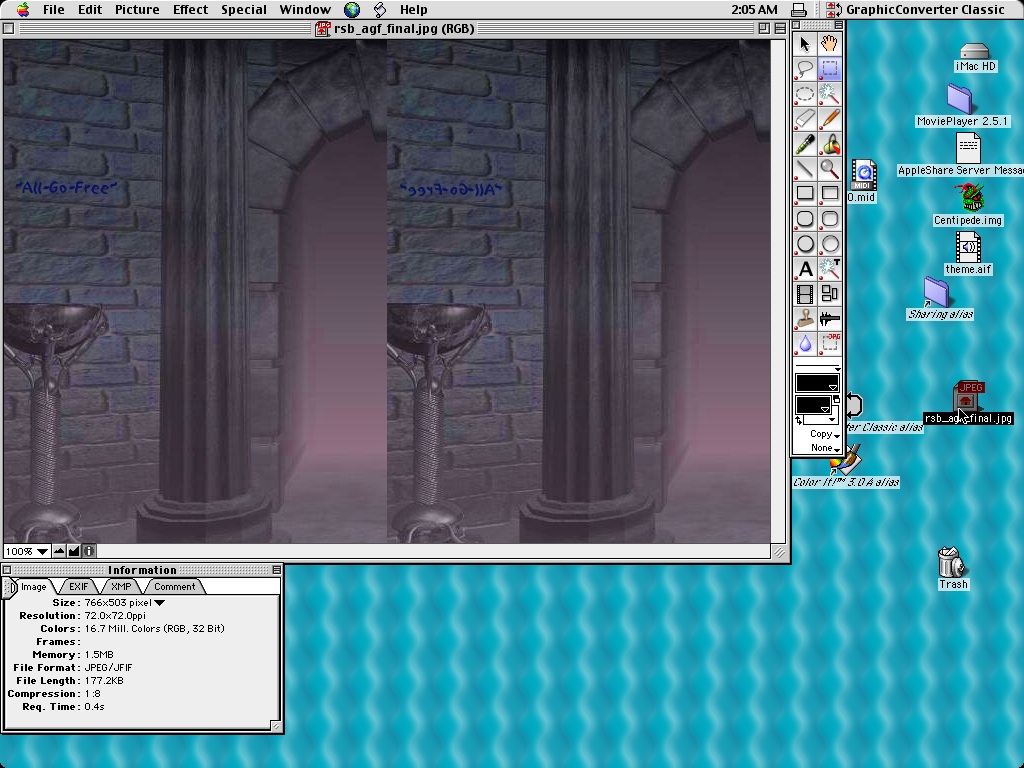Click the zoom in large mountain button
Viewport: 1024px width, 768px height.
coord(74,551)
